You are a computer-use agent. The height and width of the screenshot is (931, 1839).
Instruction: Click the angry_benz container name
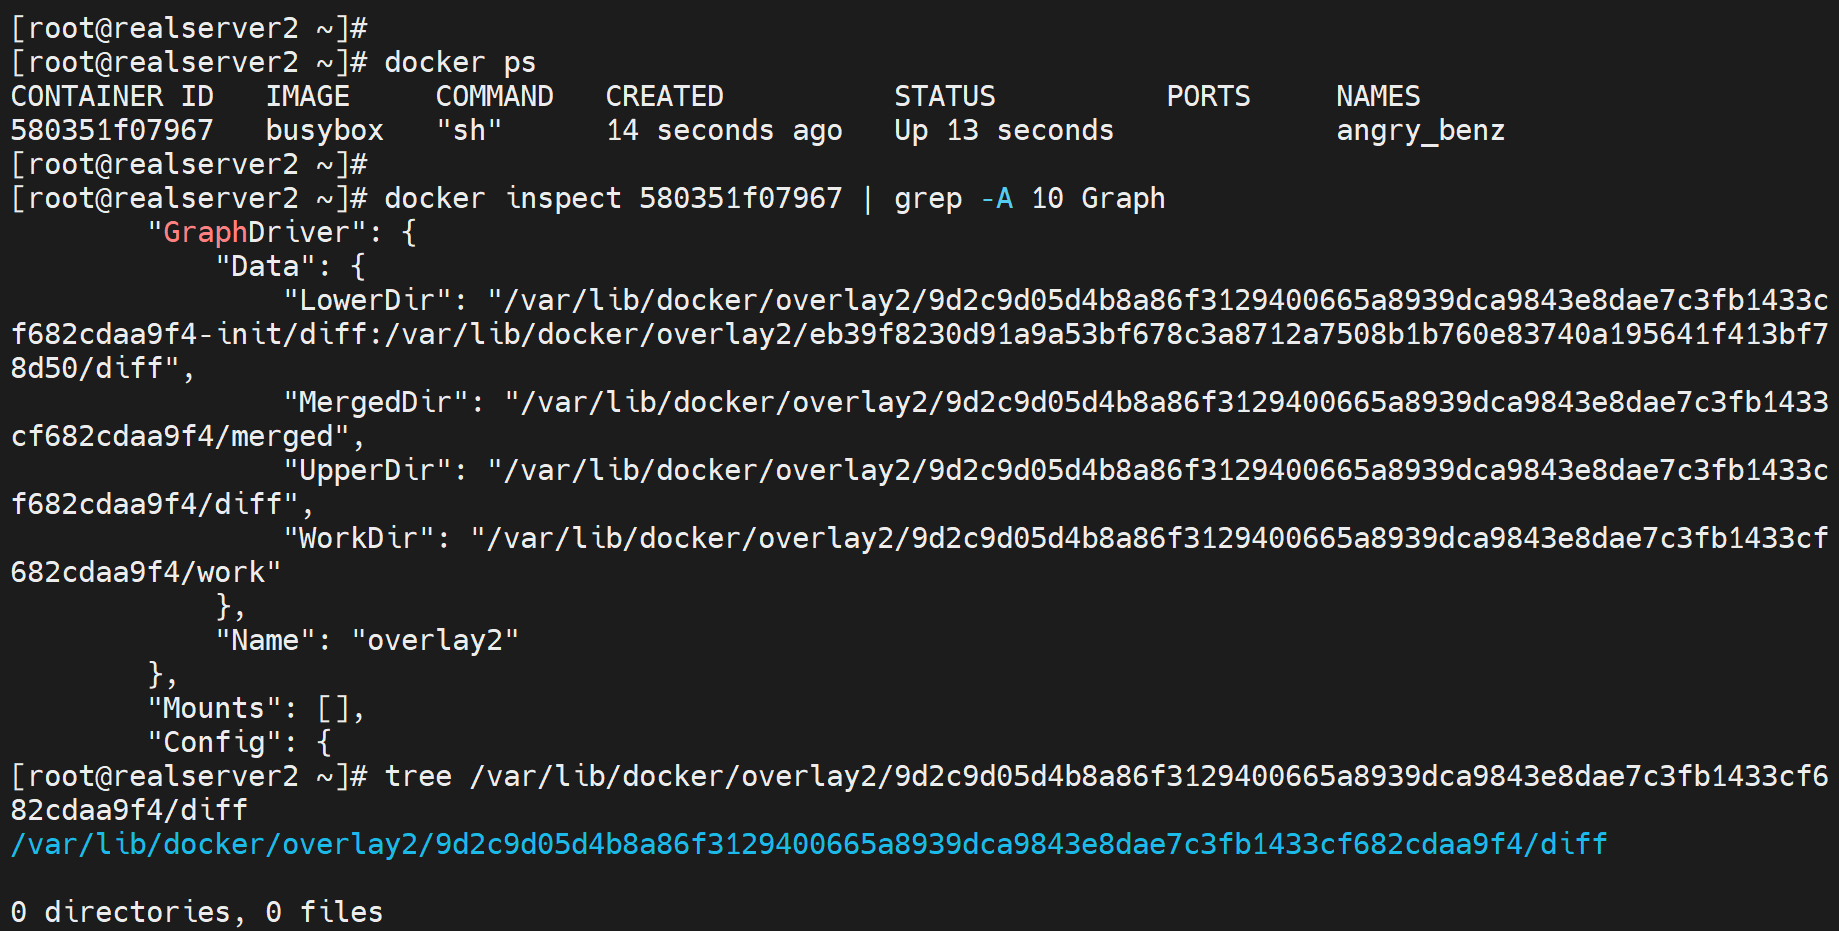click(1420, 131)
